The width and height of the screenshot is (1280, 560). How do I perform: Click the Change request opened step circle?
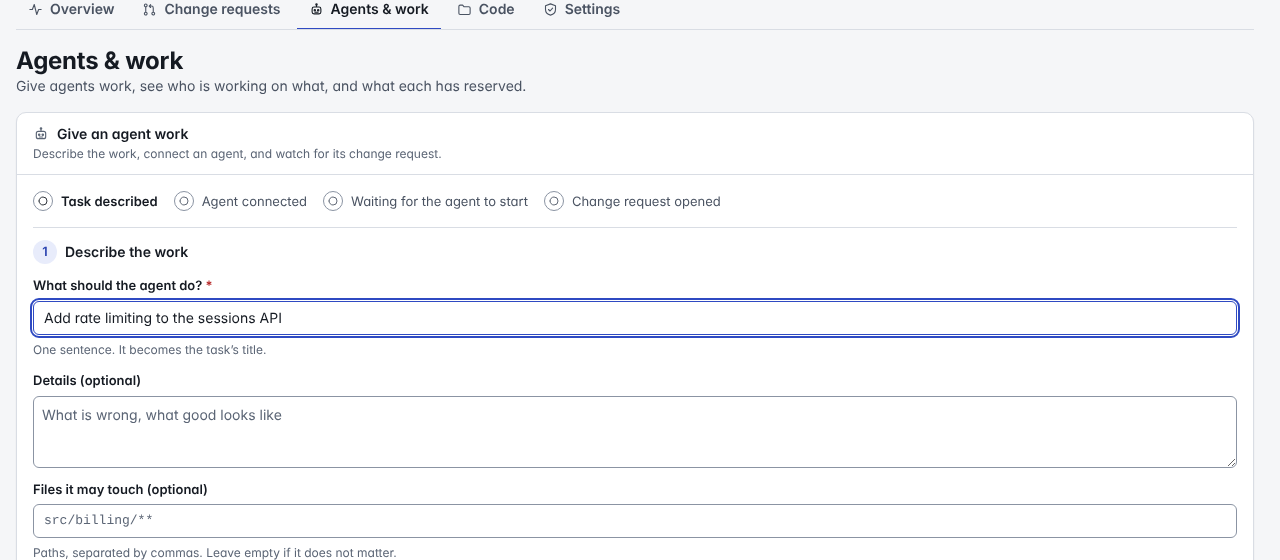pyautogui.click(x=554, y=201)
